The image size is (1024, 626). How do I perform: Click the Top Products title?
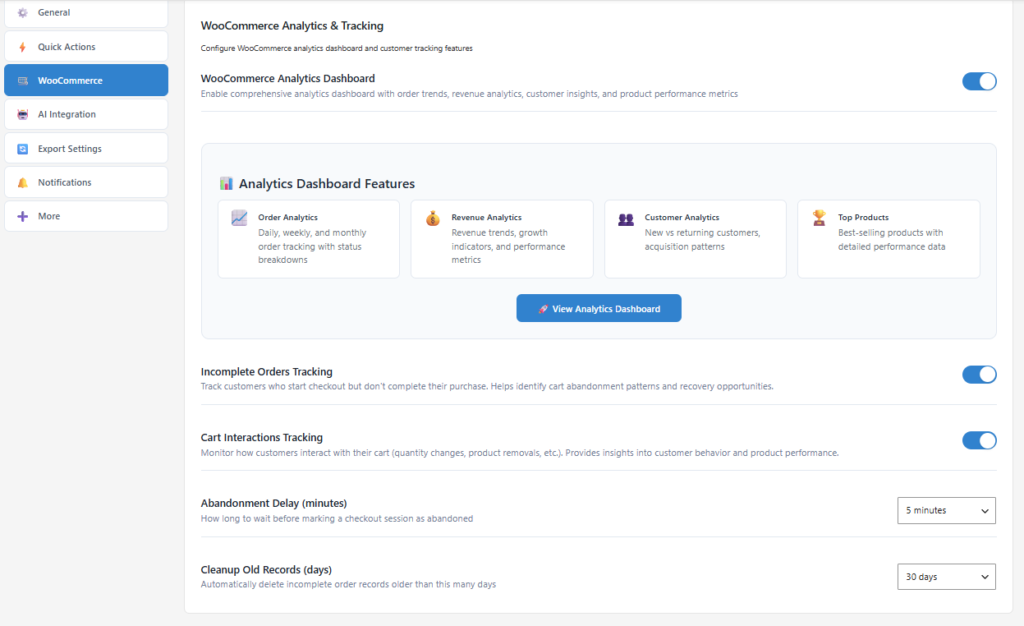click(x=863, y=217)
